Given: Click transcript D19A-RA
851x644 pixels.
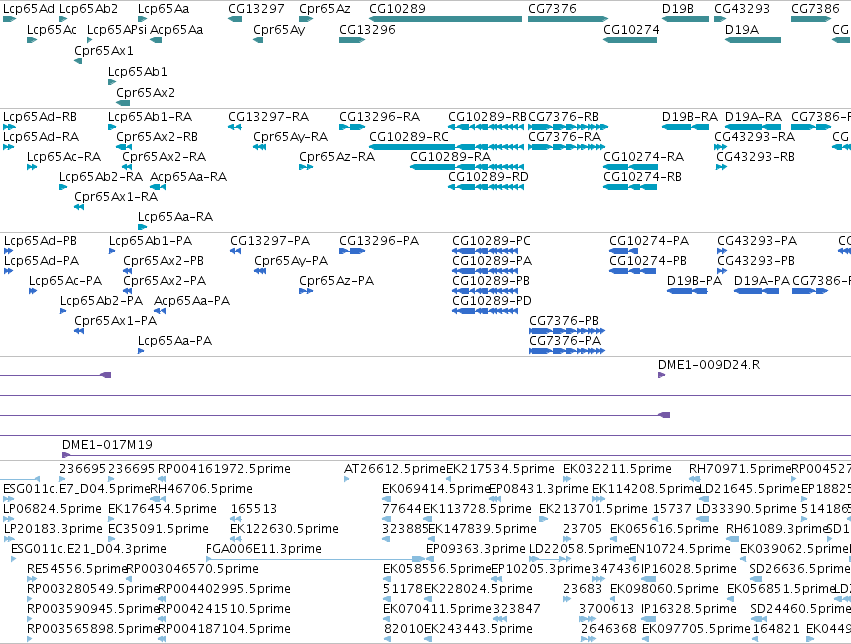Looking at the screenshot, I should (753, 117).
